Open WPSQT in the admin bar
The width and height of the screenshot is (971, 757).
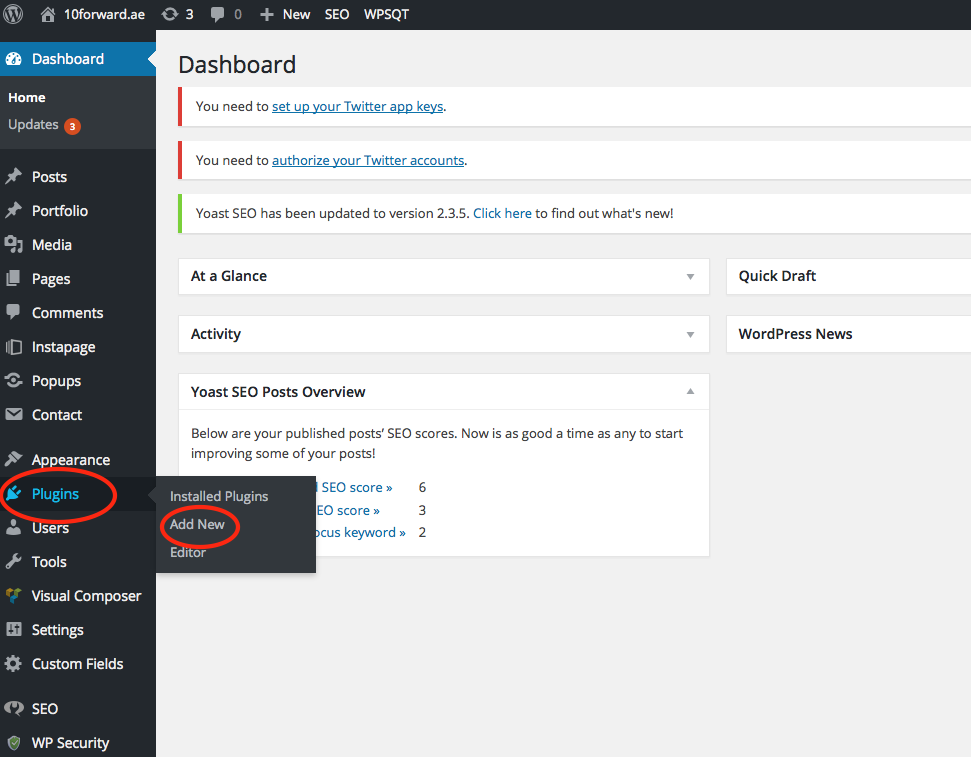[x=386, y=14]
